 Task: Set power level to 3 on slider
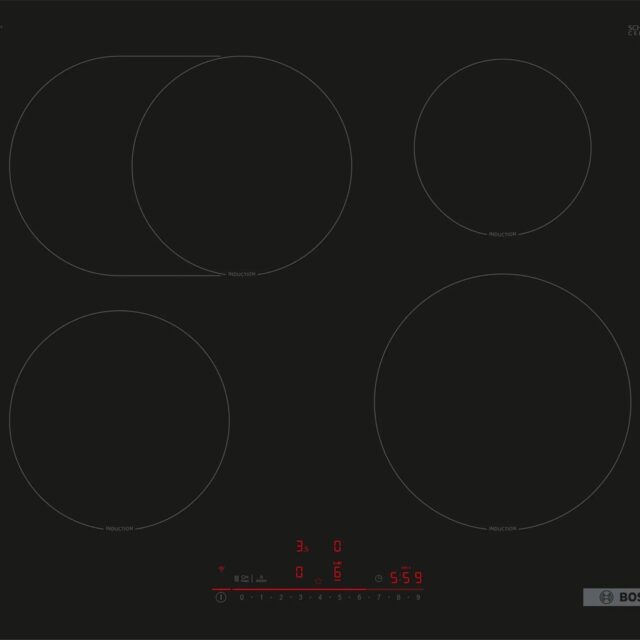coord(300,597)
